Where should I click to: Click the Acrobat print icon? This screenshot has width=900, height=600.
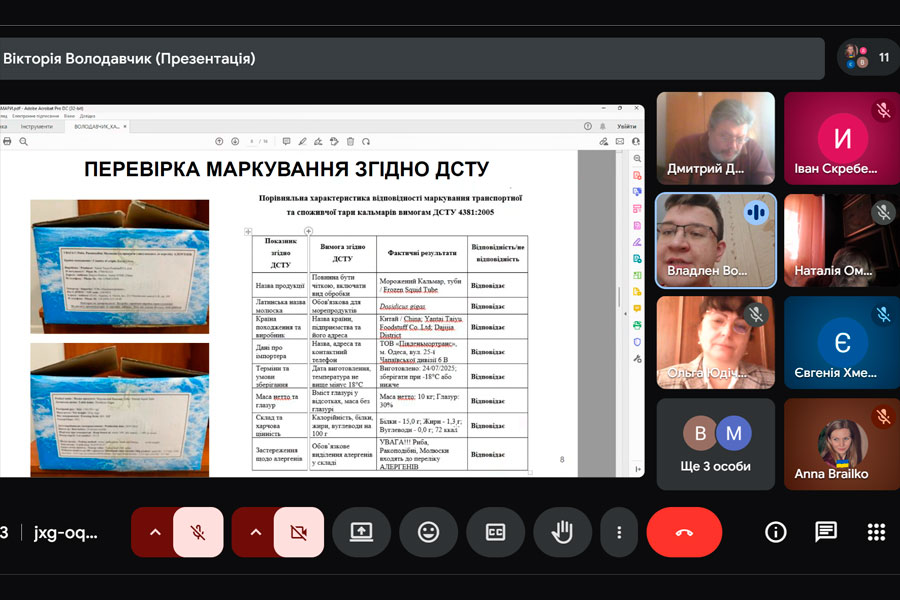8,142
